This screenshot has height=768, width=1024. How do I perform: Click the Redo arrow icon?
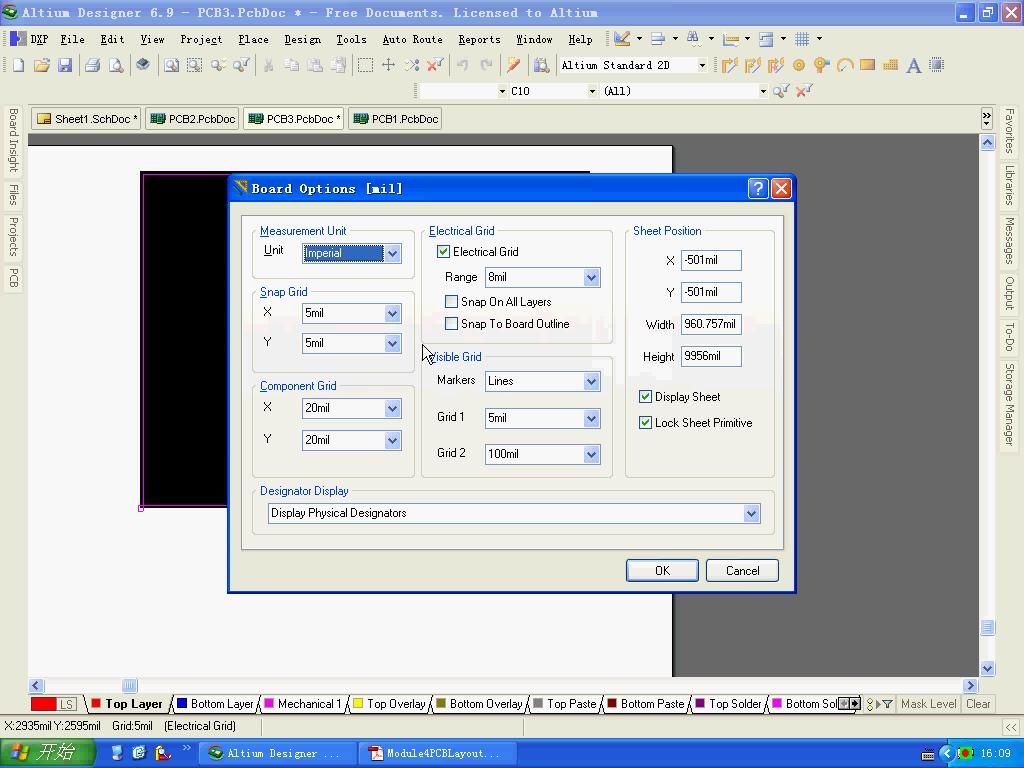point(486,65)
